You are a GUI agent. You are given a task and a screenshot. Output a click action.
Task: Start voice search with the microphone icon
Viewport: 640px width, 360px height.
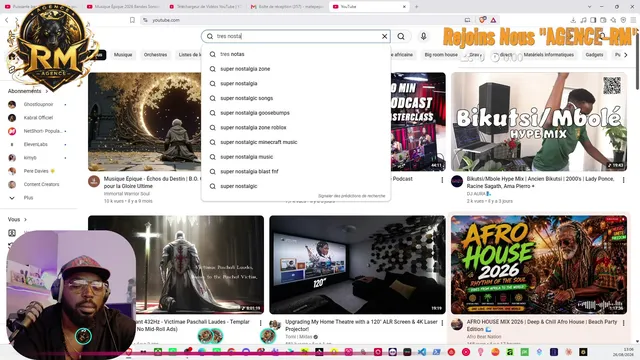pyautogui.click(x=424, y=36)
